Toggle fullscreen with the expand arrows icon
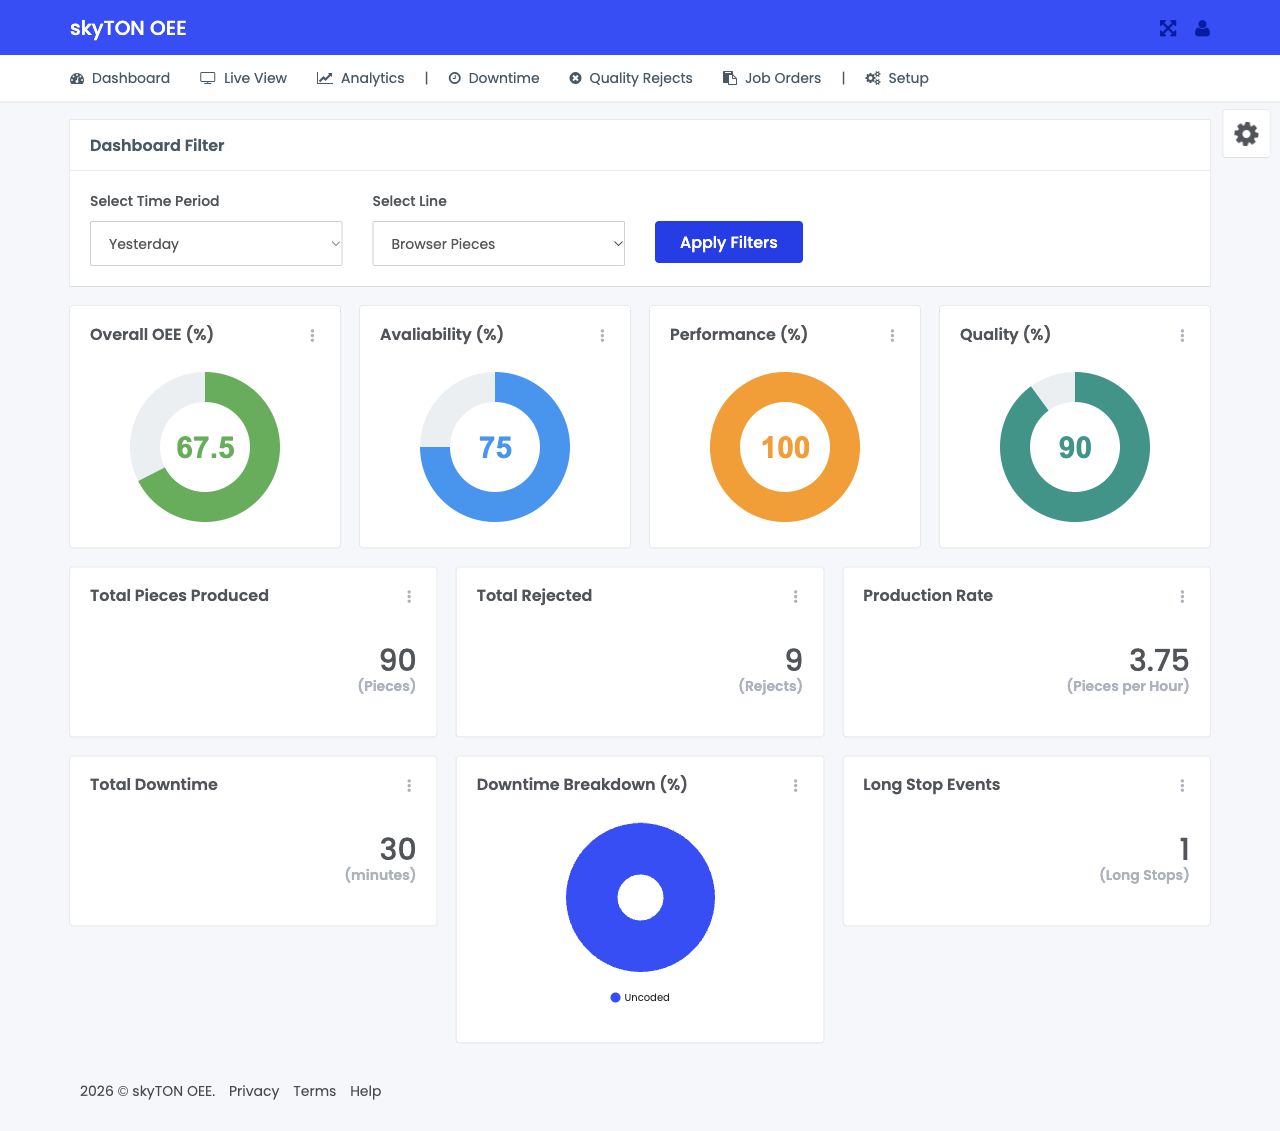The image size is (1280, 1131). pyautogui.click(x=1168, y=28)
